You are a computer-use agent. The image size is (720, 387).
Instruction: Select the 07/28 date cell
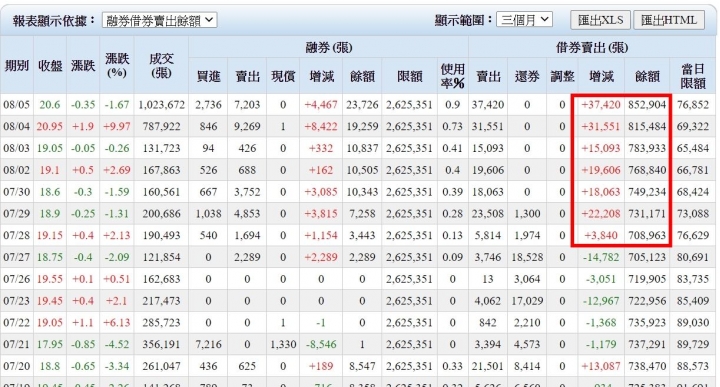pyautogui.click(x=17, y=236)
